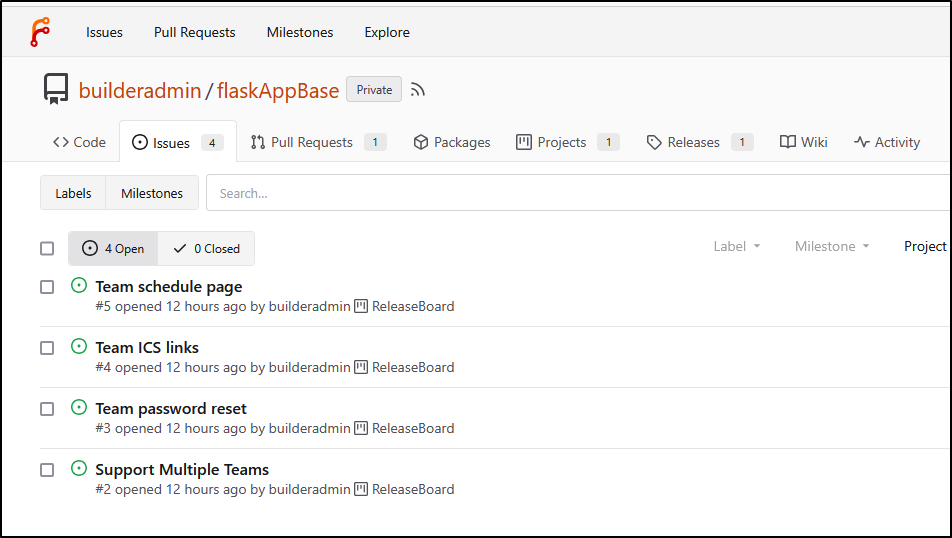Tick checkbox for Team schedule page issue
Screen dimensions: 952x538
coord(47,287)
